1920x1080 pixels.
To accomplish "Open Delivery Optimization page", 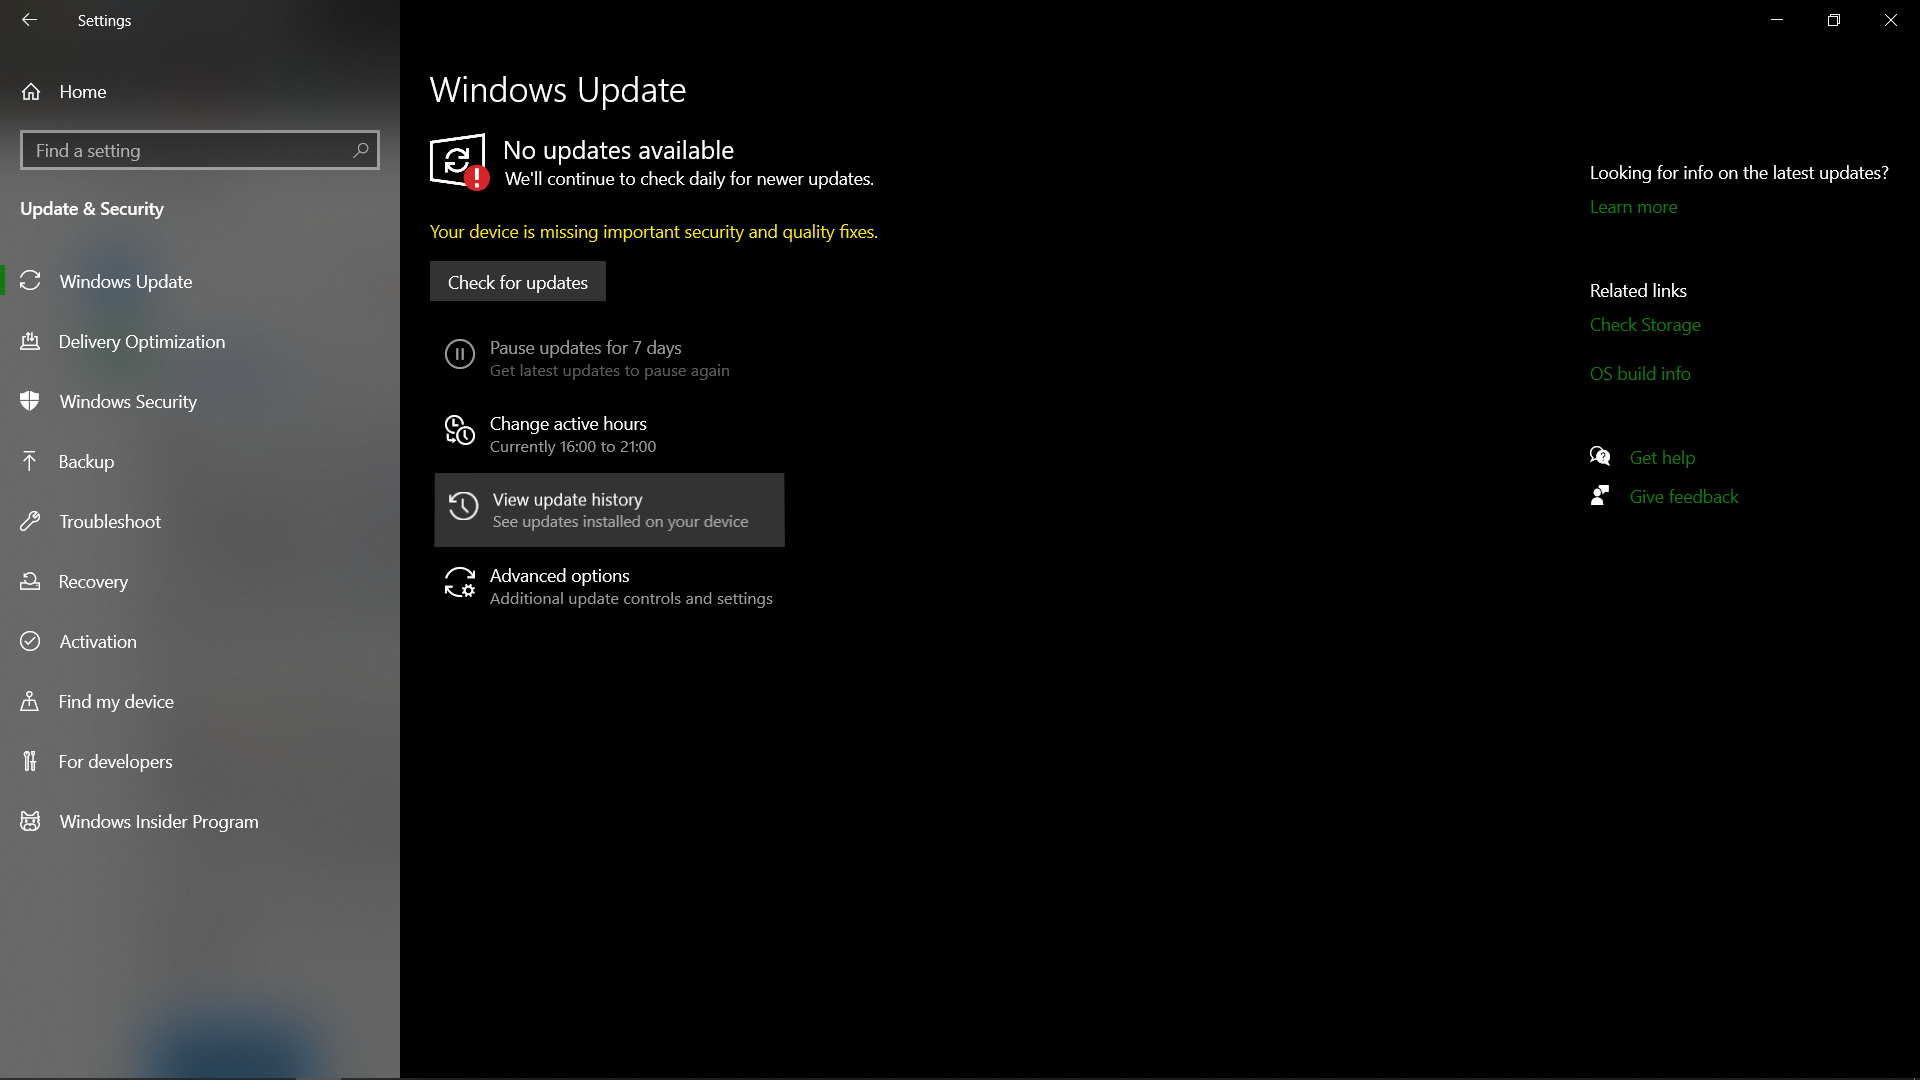I will [200, 341].
